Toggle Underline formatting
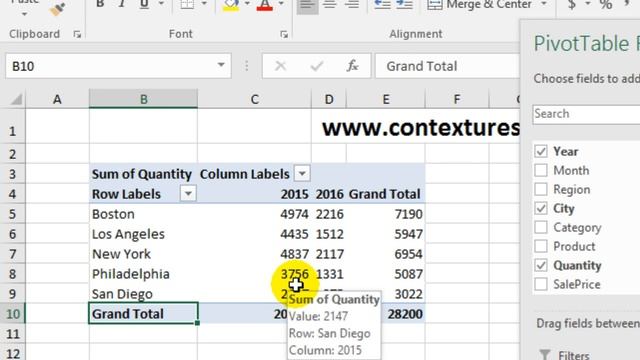Viewport: 640px width, 360px height. (x=144, y=4)
